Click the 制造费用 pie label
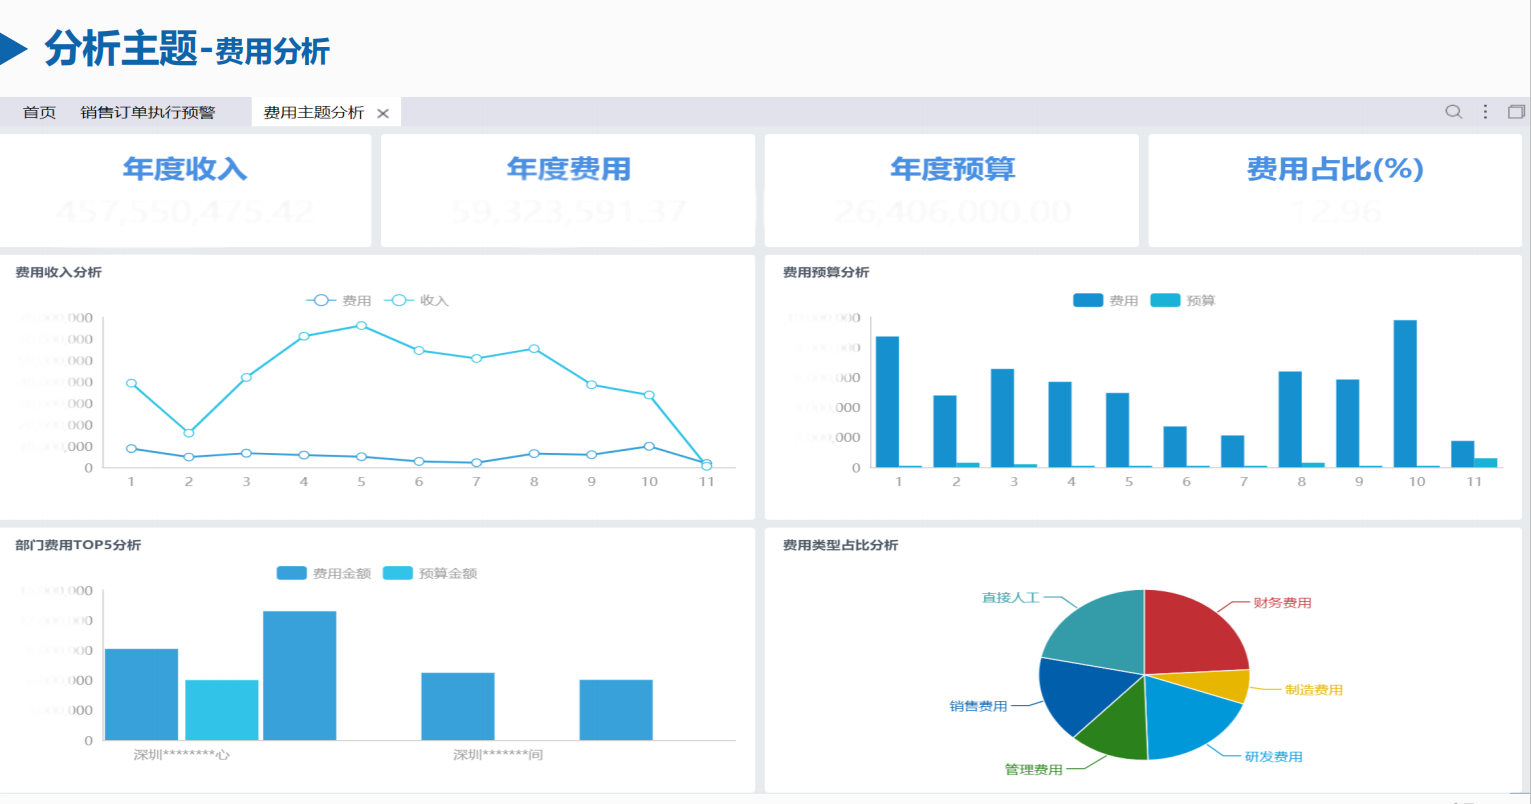Image resolution: width=1531 pixels, height=804 pixels. (x=1314, y=690)
